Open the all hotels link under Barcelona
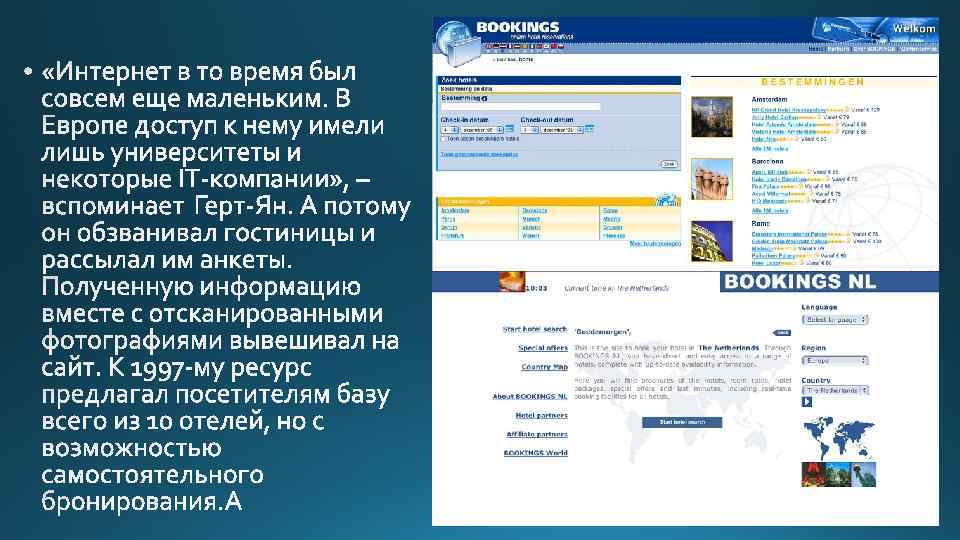Screen dimensions: 960x540 coord(770,211)
